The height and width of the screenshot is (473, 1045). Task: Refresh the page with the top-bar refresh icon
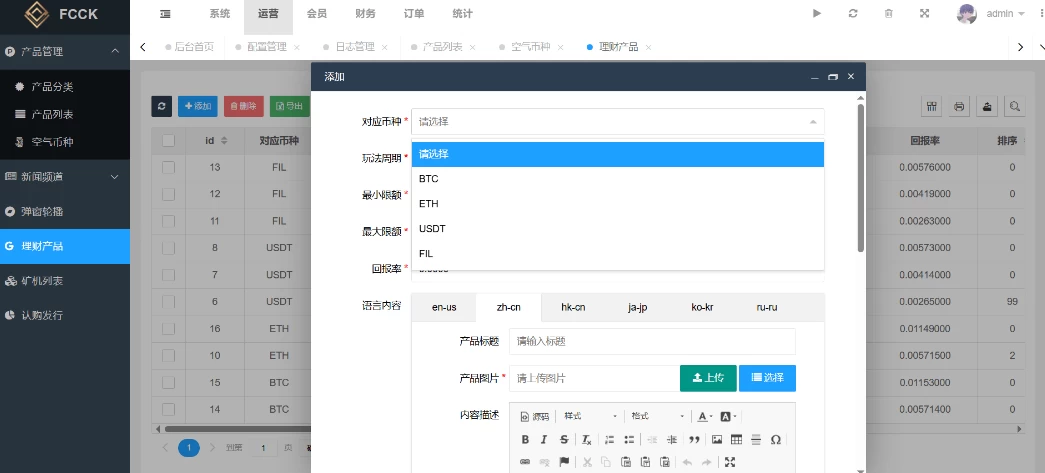(x=853, y=13)
